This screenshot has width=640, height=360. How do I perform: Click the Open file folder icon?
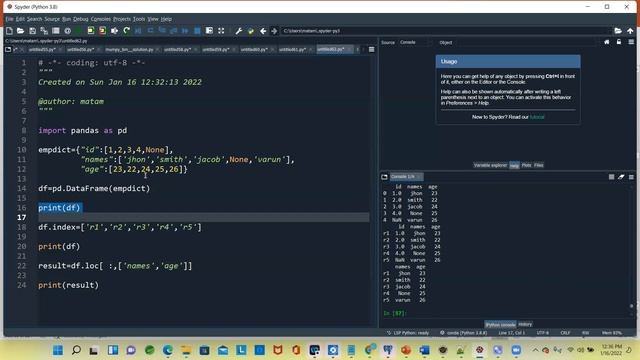[x=20, y=31]
